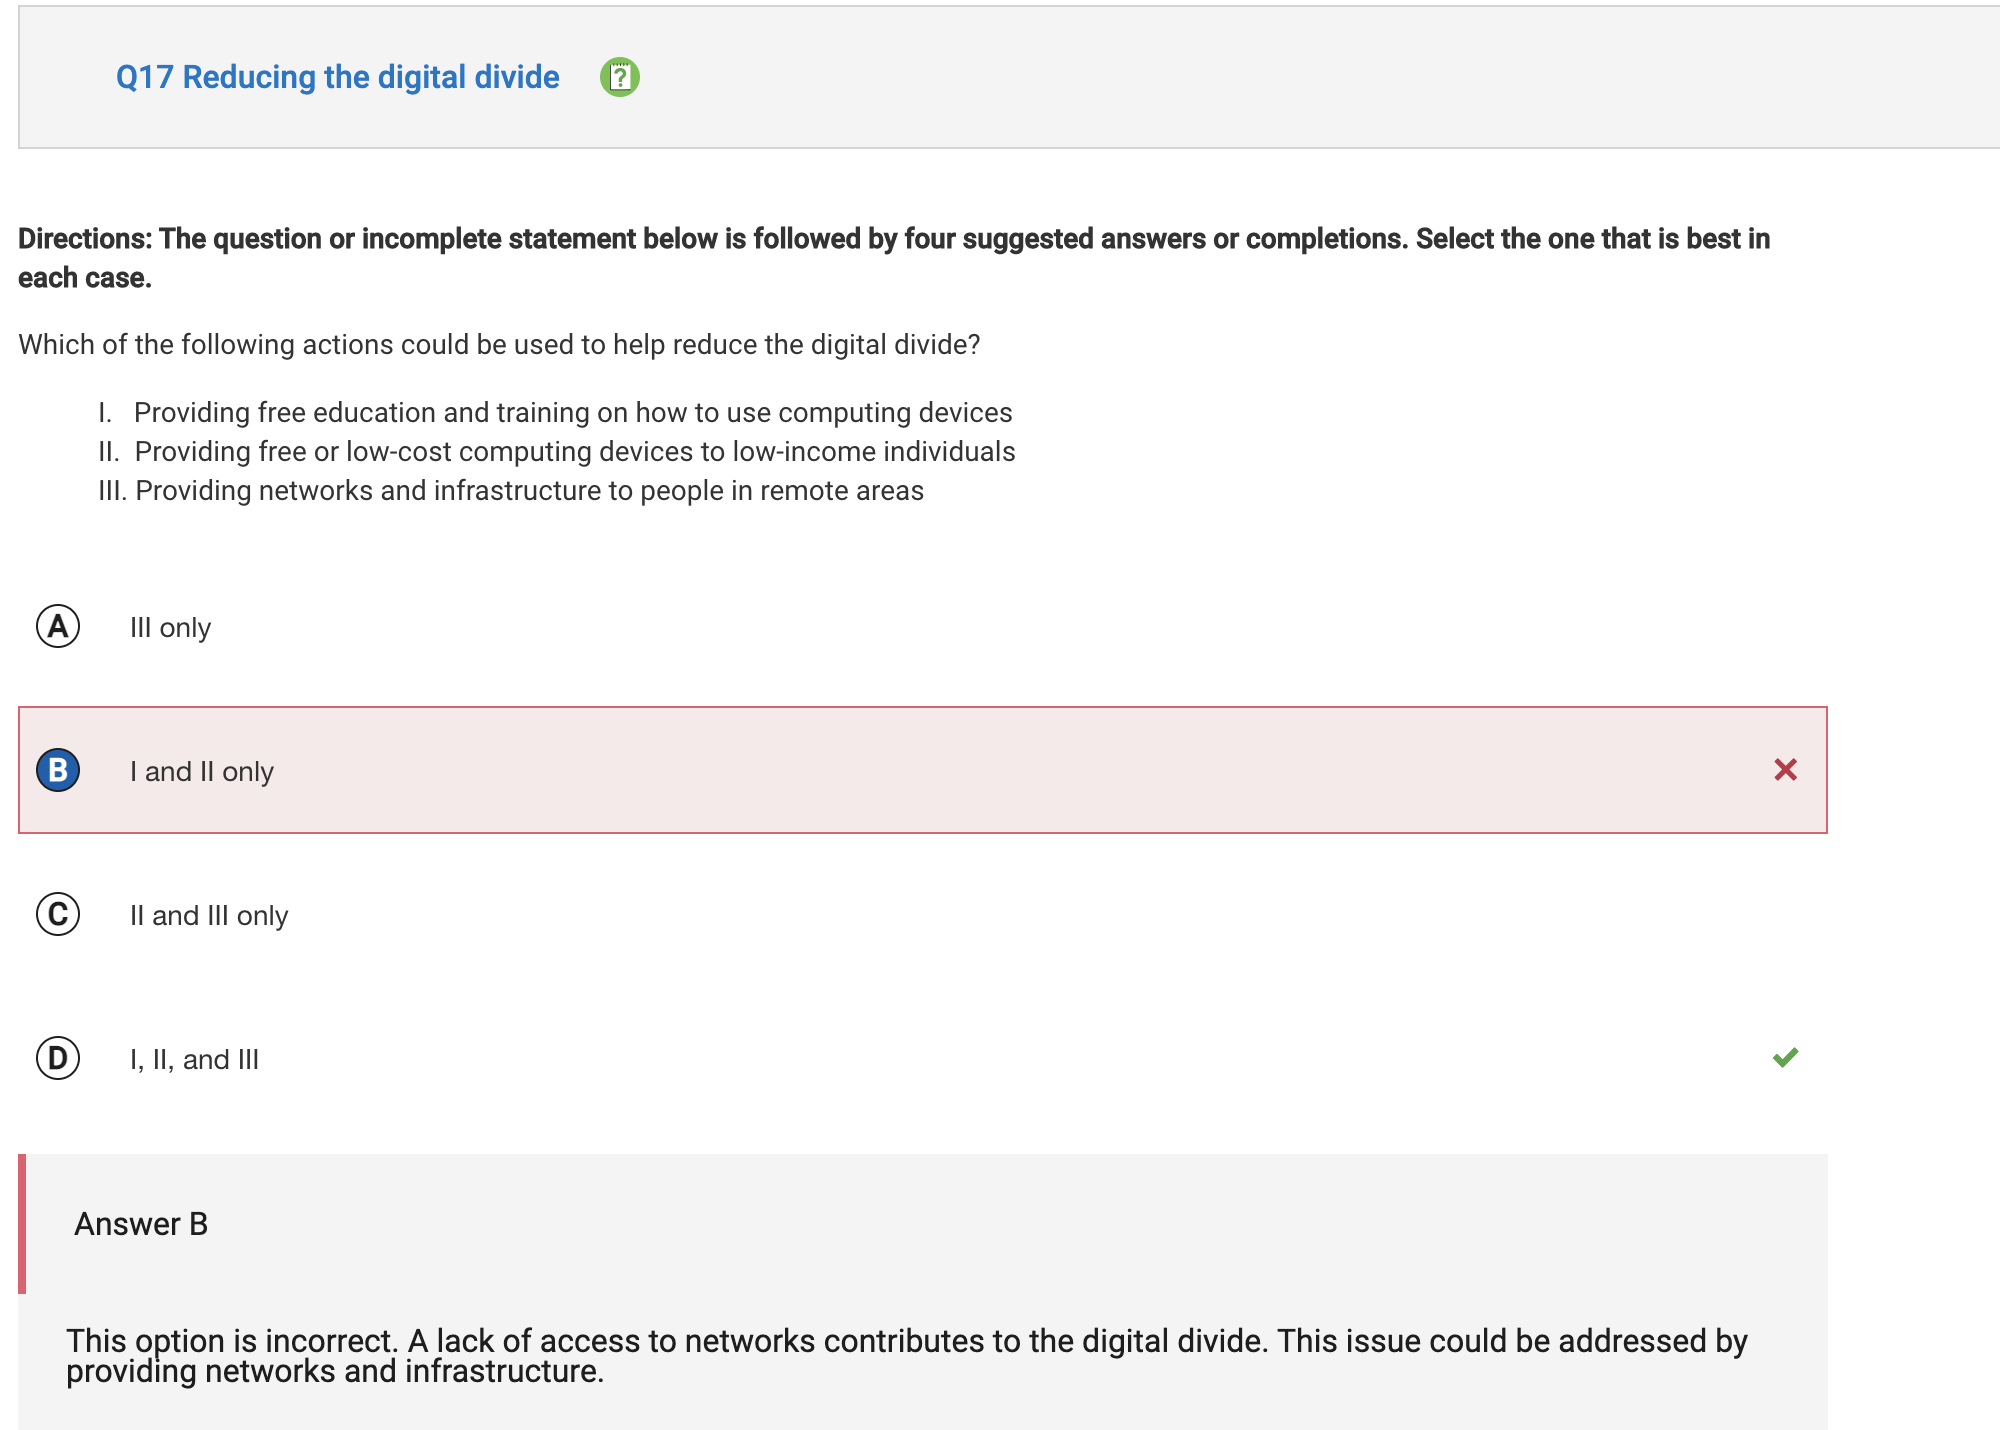Select radio option D

click(58, 1058)
